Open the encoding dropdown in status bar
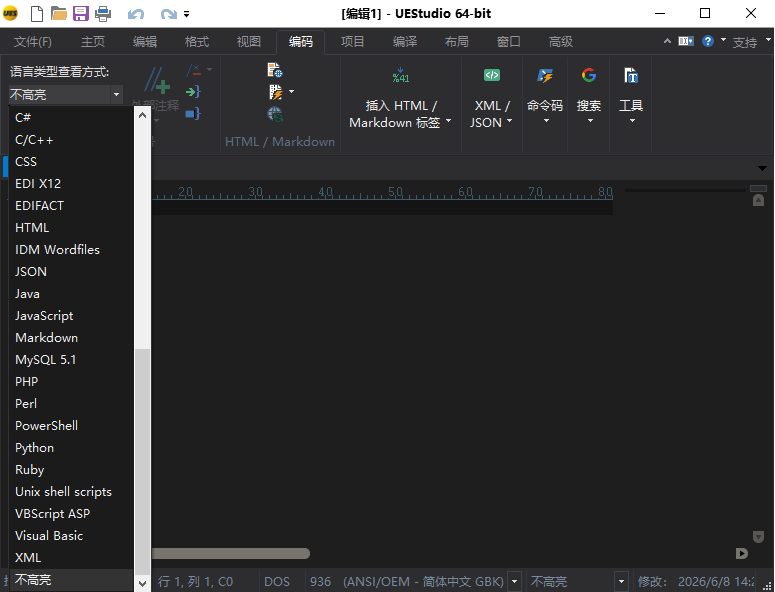This screenshot has width=775, height=592. coord(515,581)
